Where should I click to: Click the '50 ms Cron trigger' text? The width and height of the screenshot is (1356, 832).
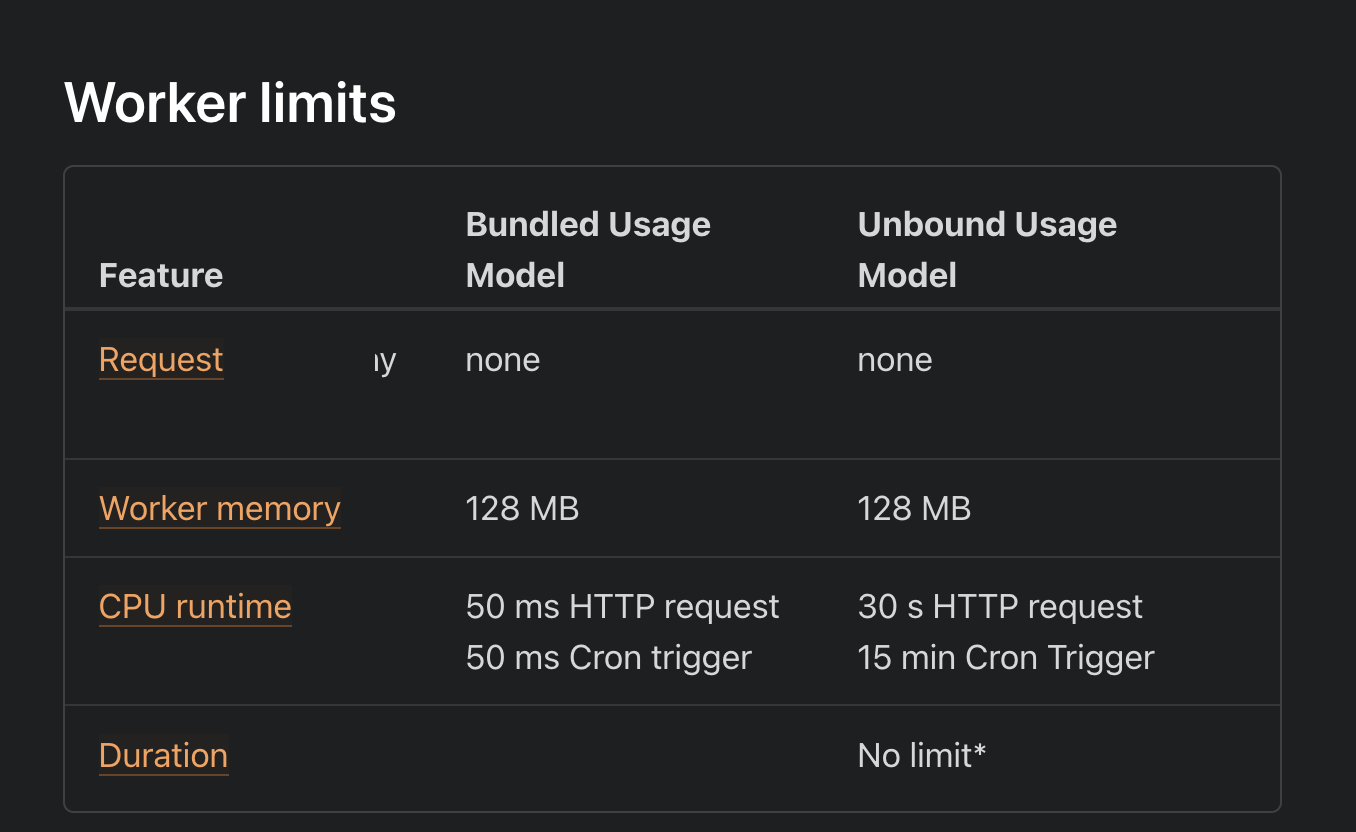coord(608,658)
